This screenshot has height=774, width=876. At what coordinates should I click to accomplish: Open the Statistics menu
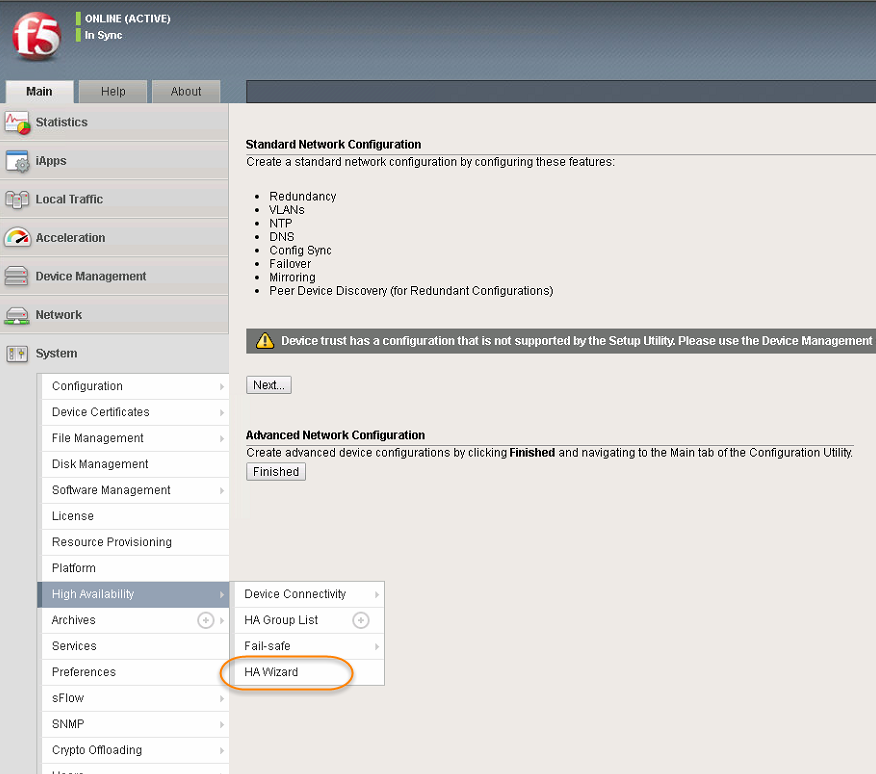pos(114,122)
